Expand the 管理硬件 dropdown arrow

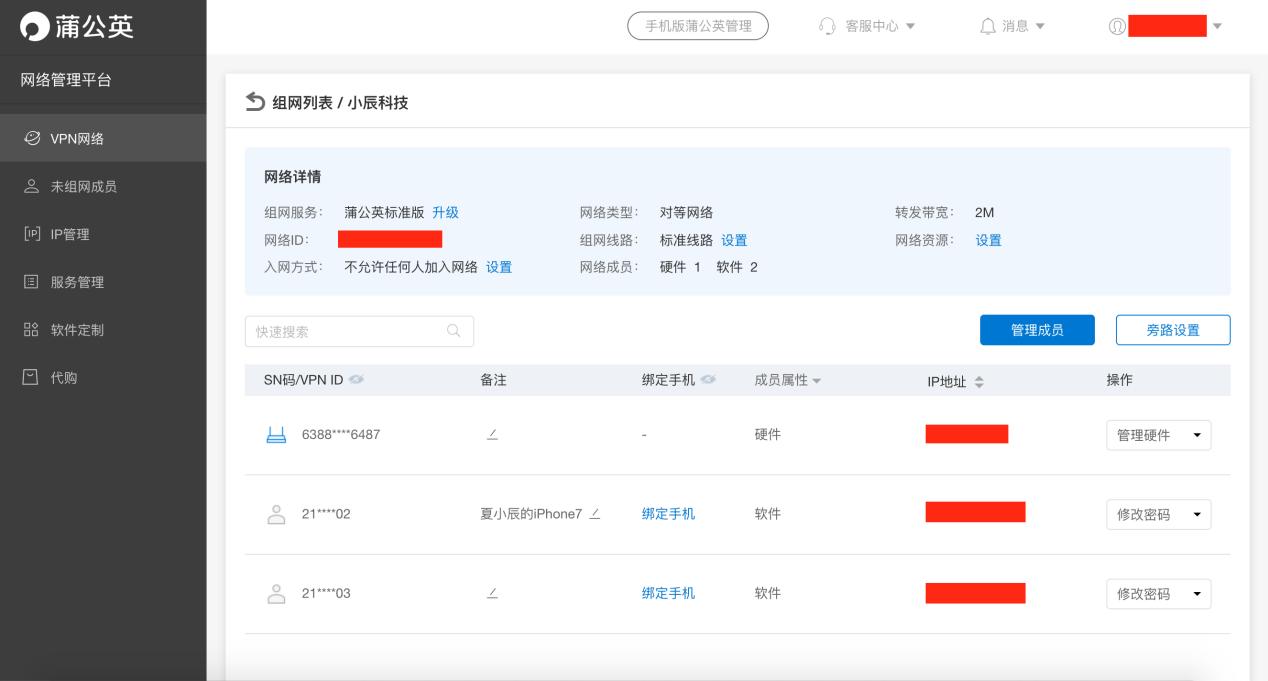click(x=1199, y=434)
